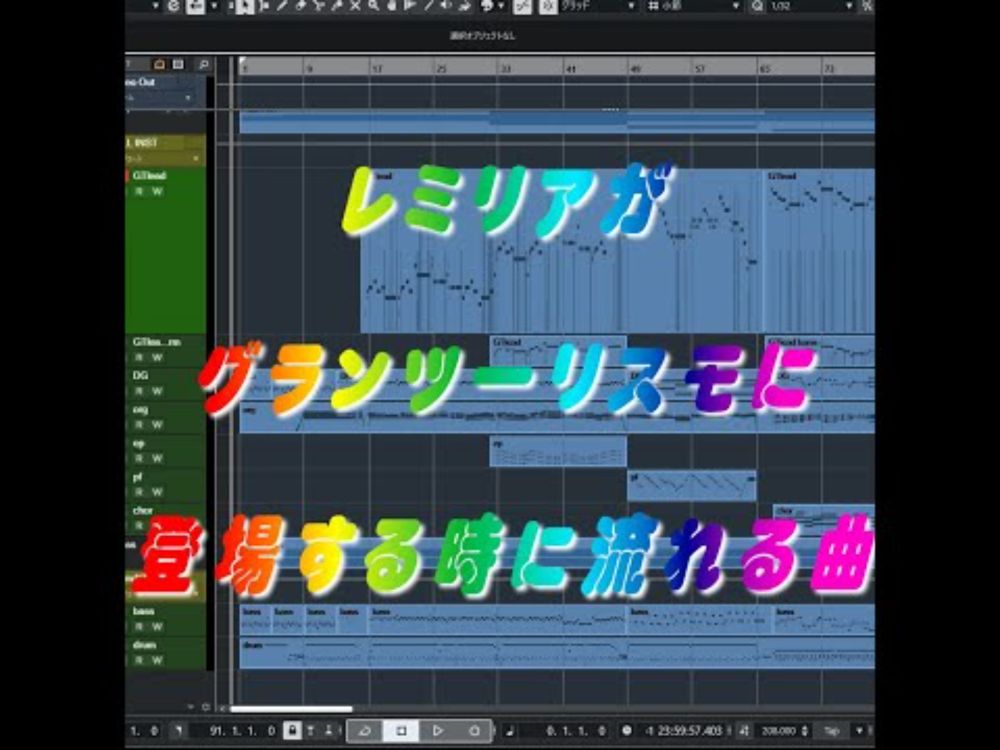Click ruler marker at bar 57
Screen dimensions: 1000x750
(x=700, y=68)
